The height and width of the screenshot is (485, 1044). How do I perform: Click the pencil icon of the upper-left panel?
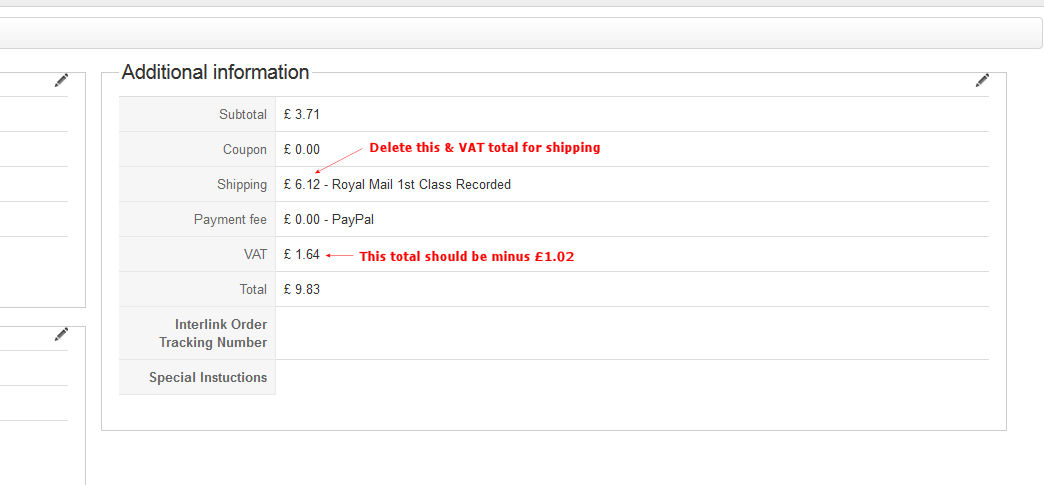[62, 80]
